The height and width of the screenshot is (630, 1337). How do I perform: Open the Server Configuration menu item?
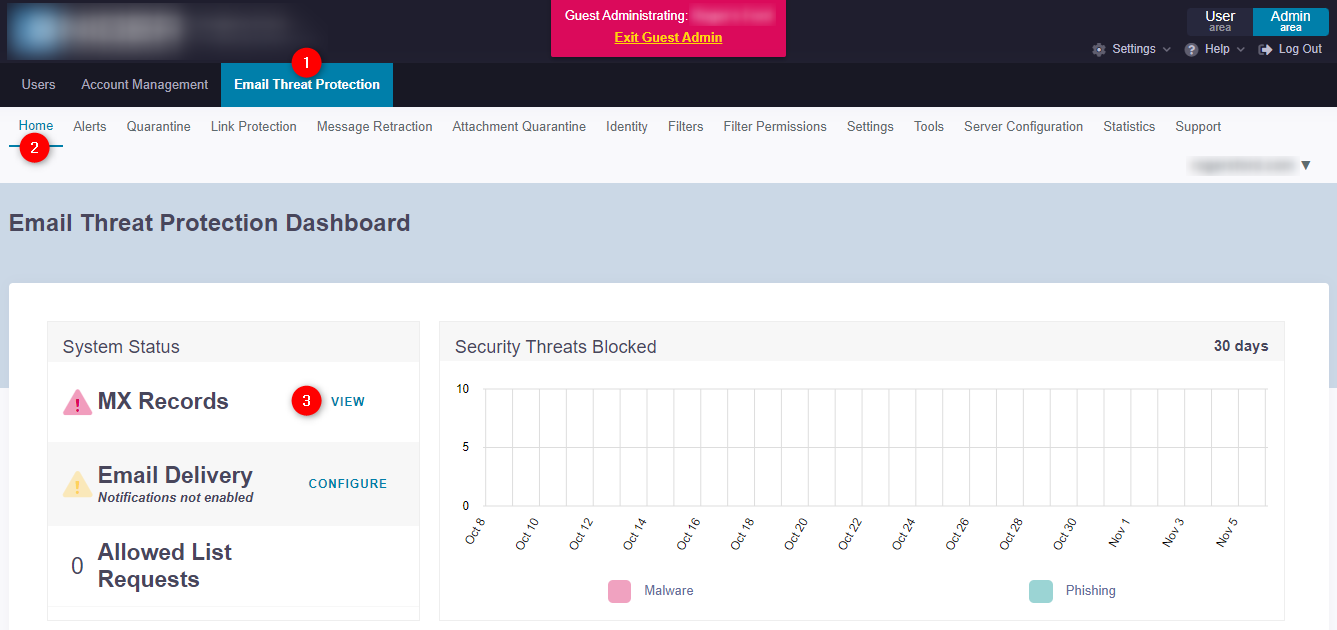point(1023,127)
